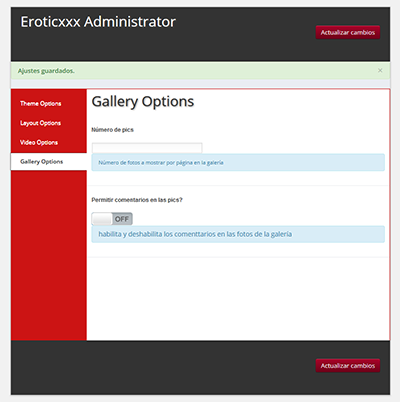400x402 pixels.
Task: Focus the Número de pics input field
Action: click(x=147, y=148)
